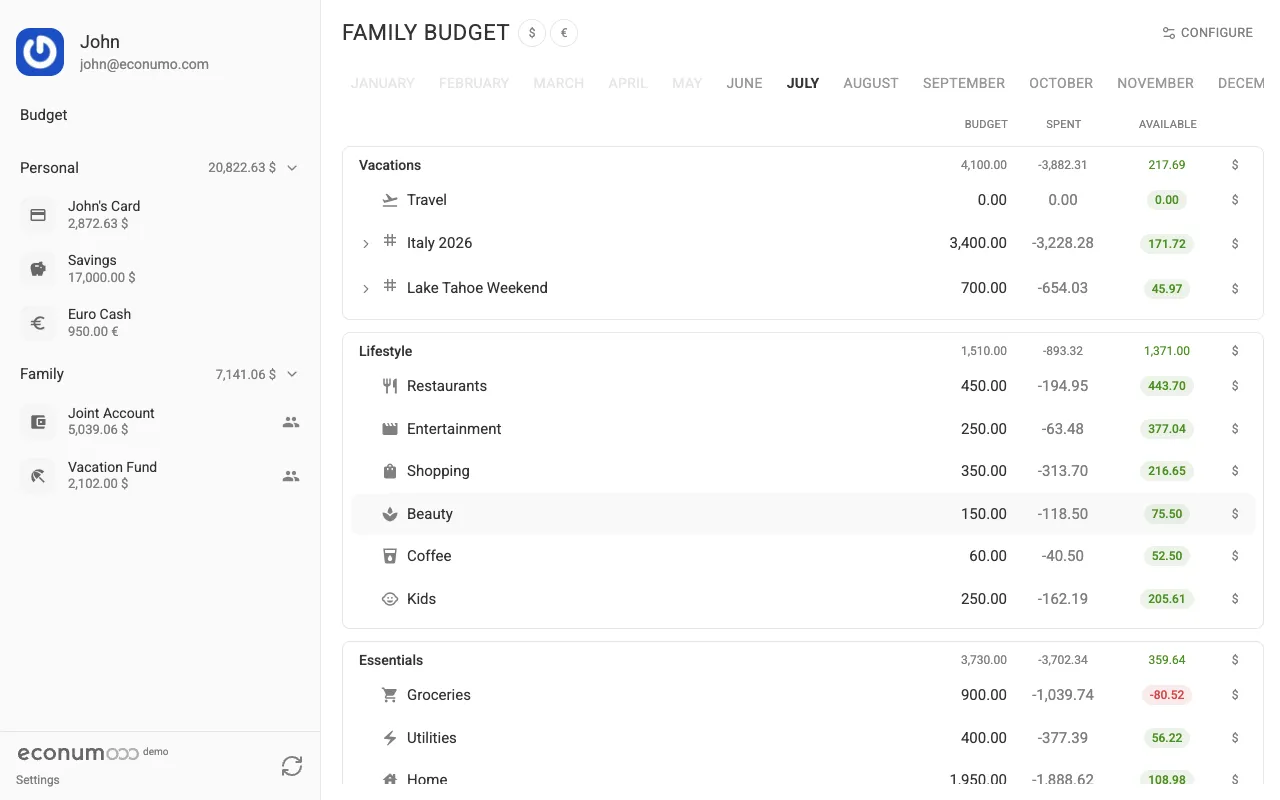Click the dollar sign on Beauty row
This screenshot has height=800, width=1280.
(1235, 514)
